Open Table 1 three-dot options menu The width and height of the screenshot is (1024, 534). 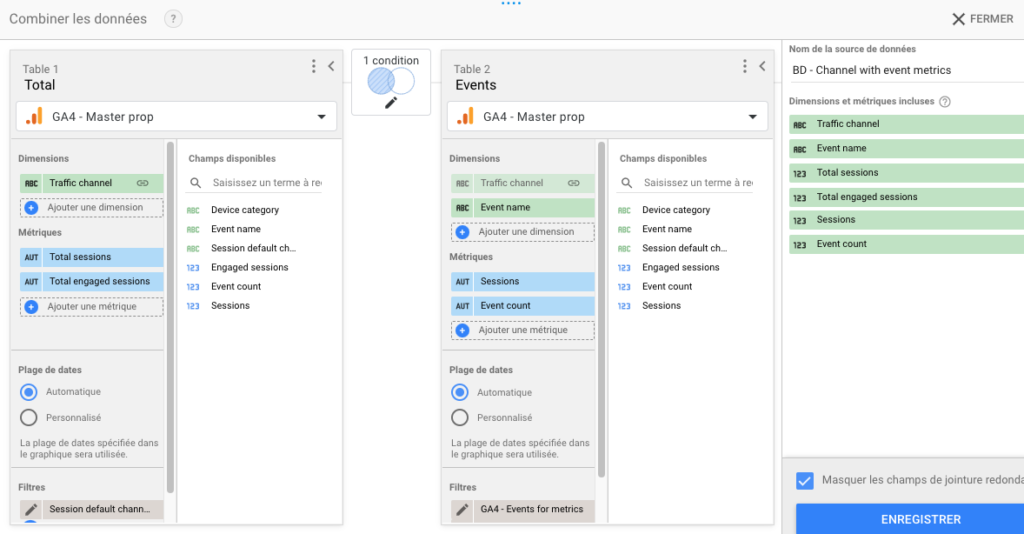point(313,66)
